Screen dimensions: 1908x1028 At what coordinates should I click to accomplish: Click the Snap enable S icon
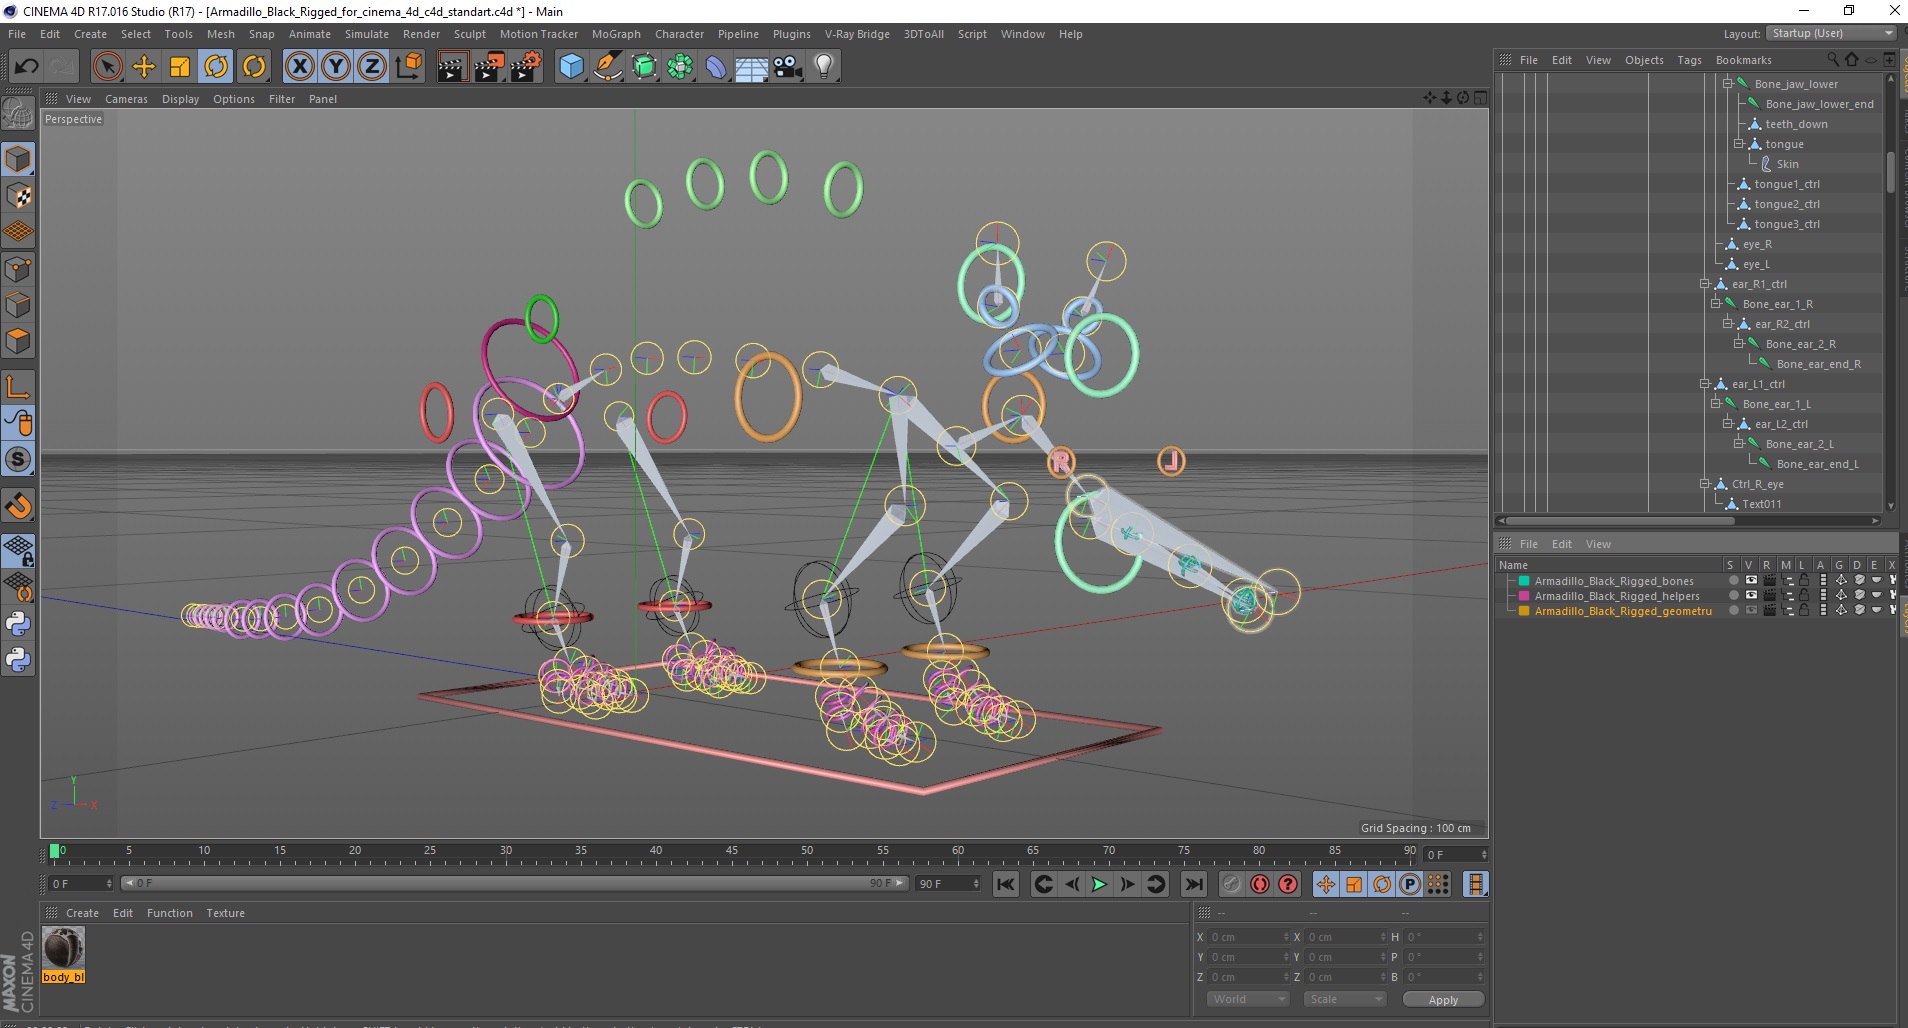[18, 459]
